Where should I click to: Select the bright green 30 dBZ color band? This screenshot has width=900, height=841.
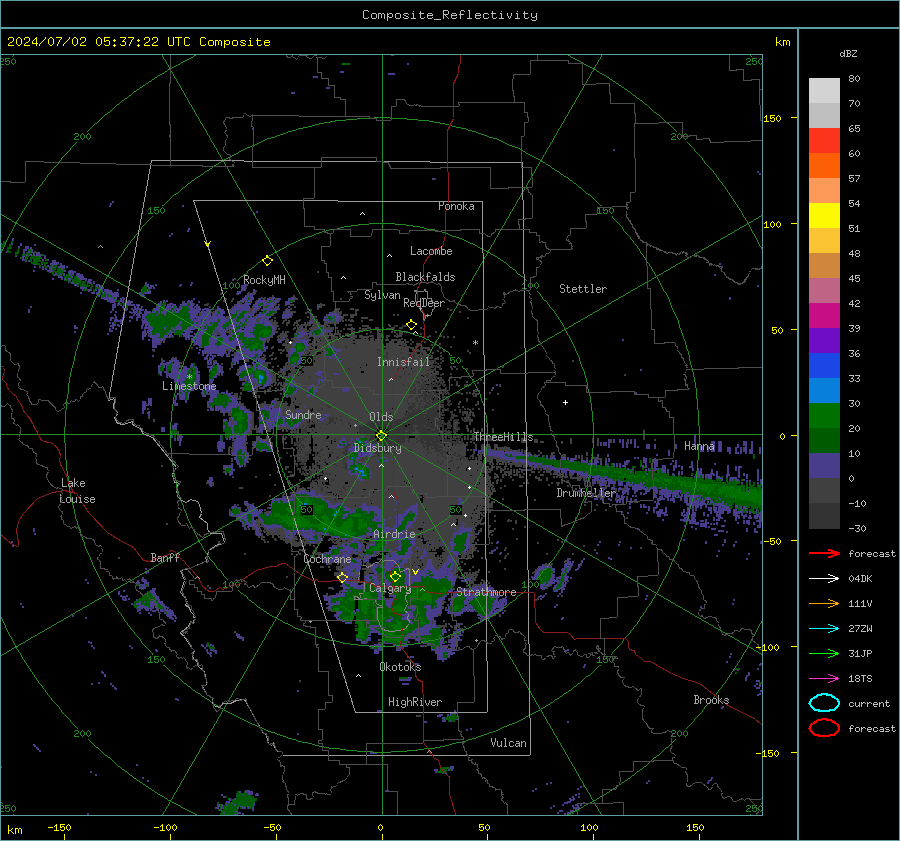(x=824, y=416)
